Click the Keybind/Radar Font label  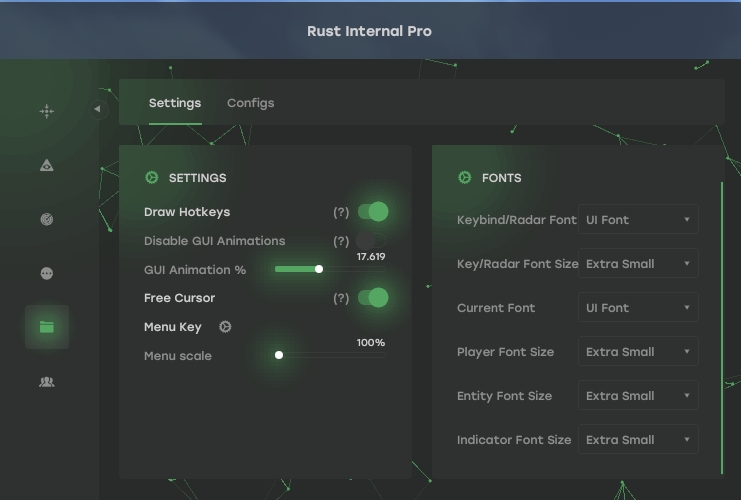[517, 220]
